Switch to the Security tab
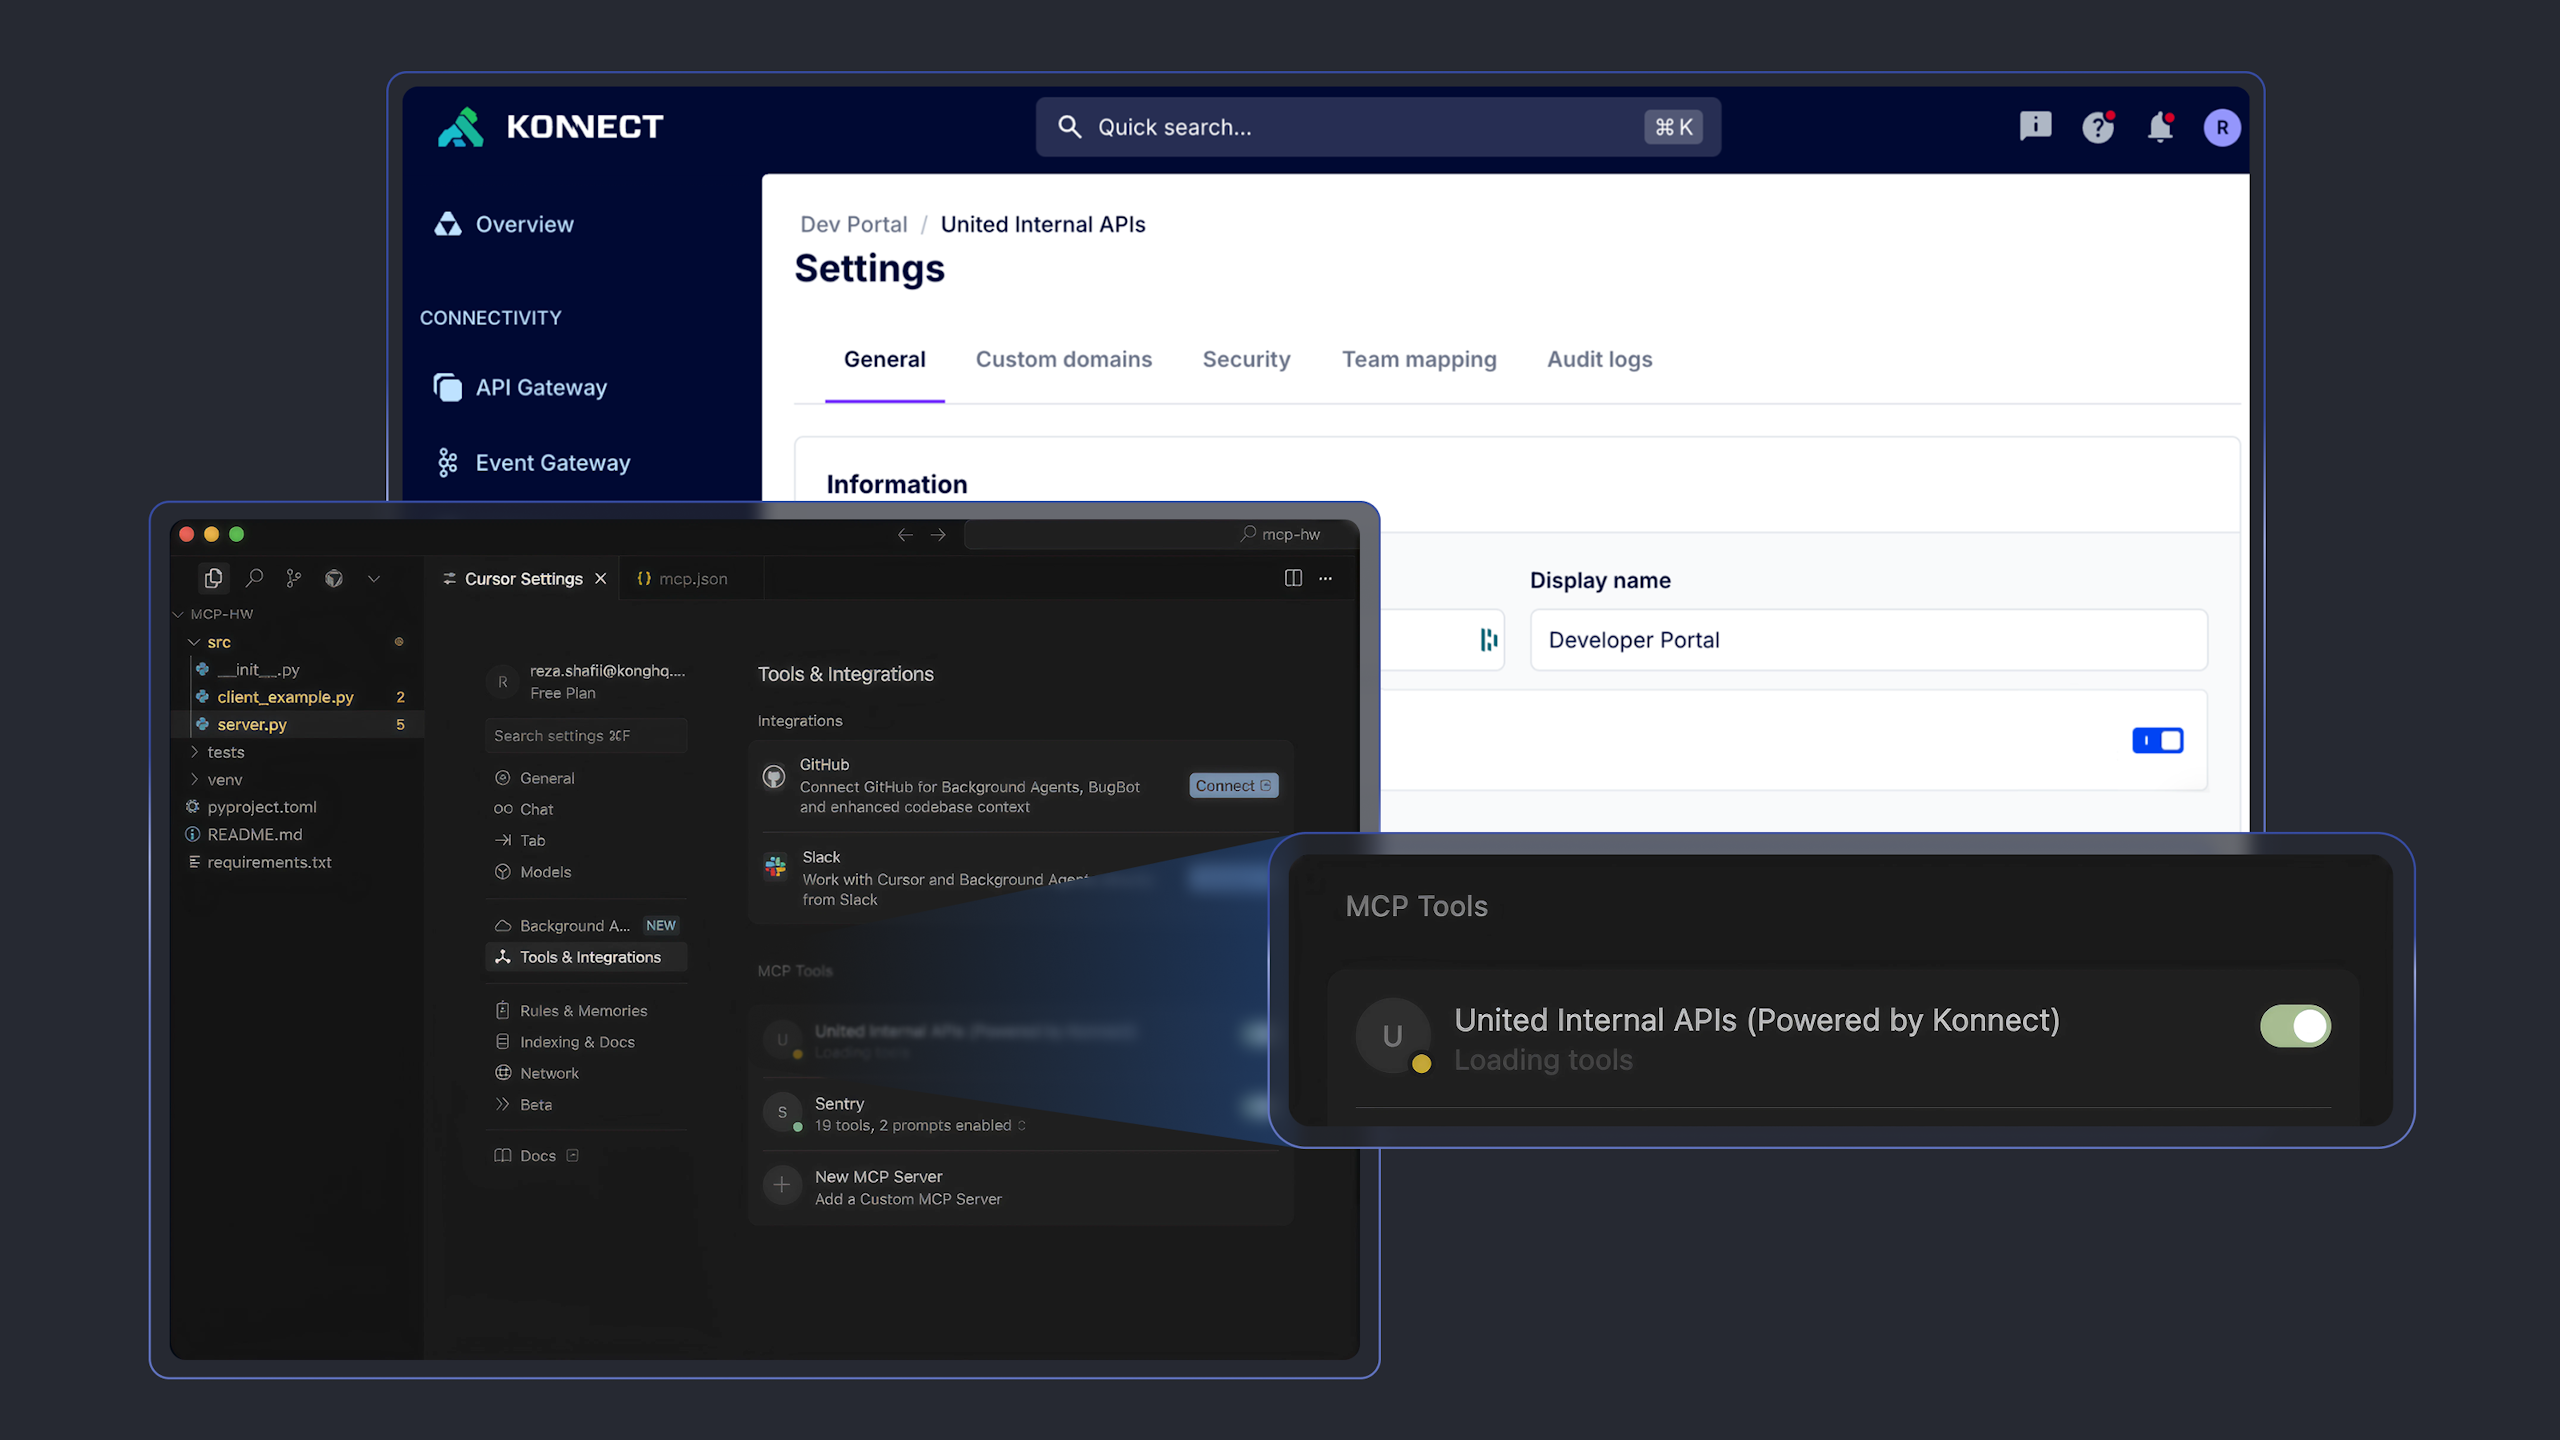 [1246, 359]
